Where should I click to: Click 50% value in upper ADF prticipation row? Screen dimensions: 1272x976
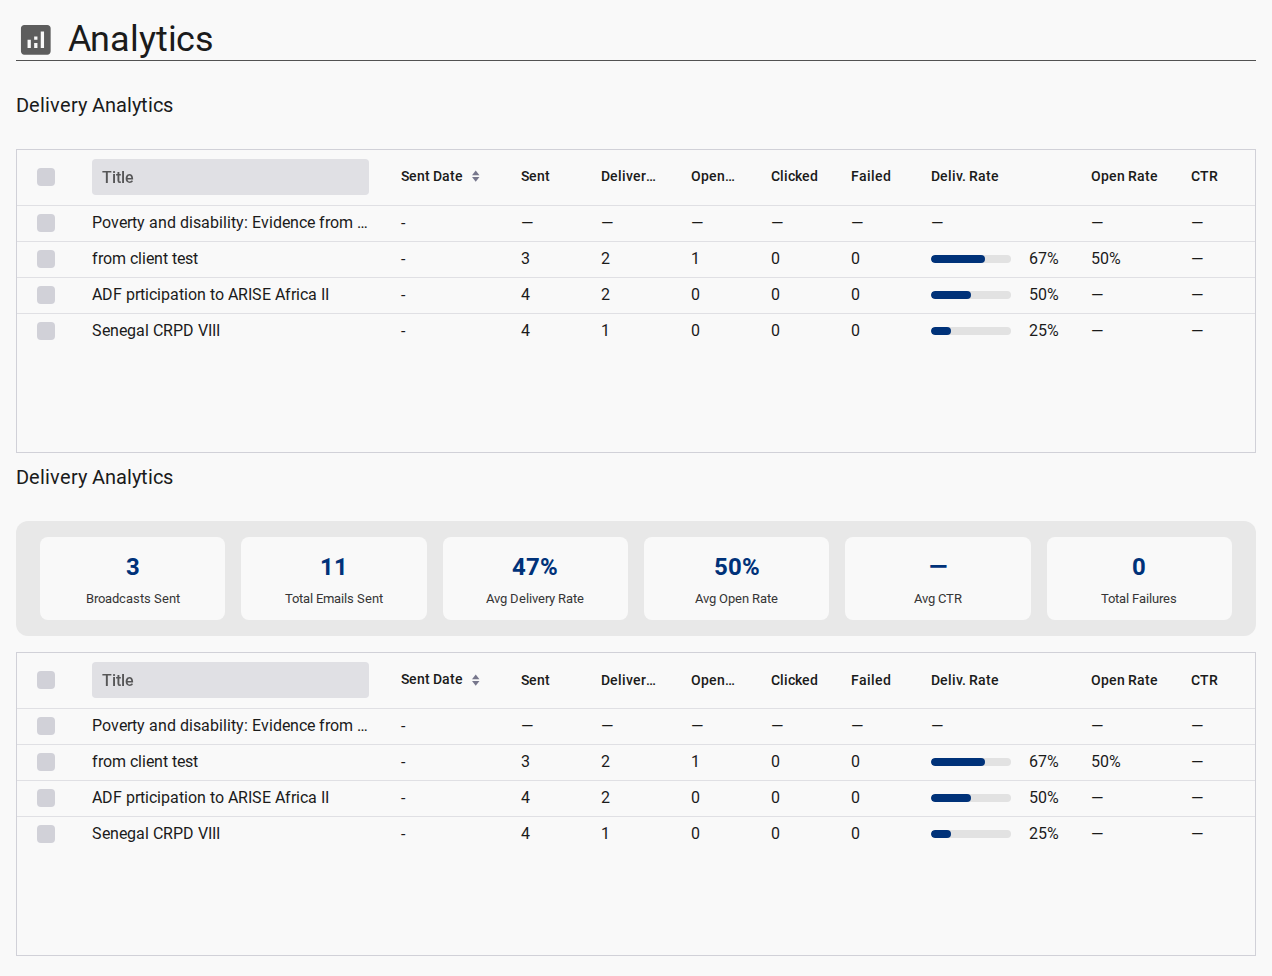click(1044, 294)
